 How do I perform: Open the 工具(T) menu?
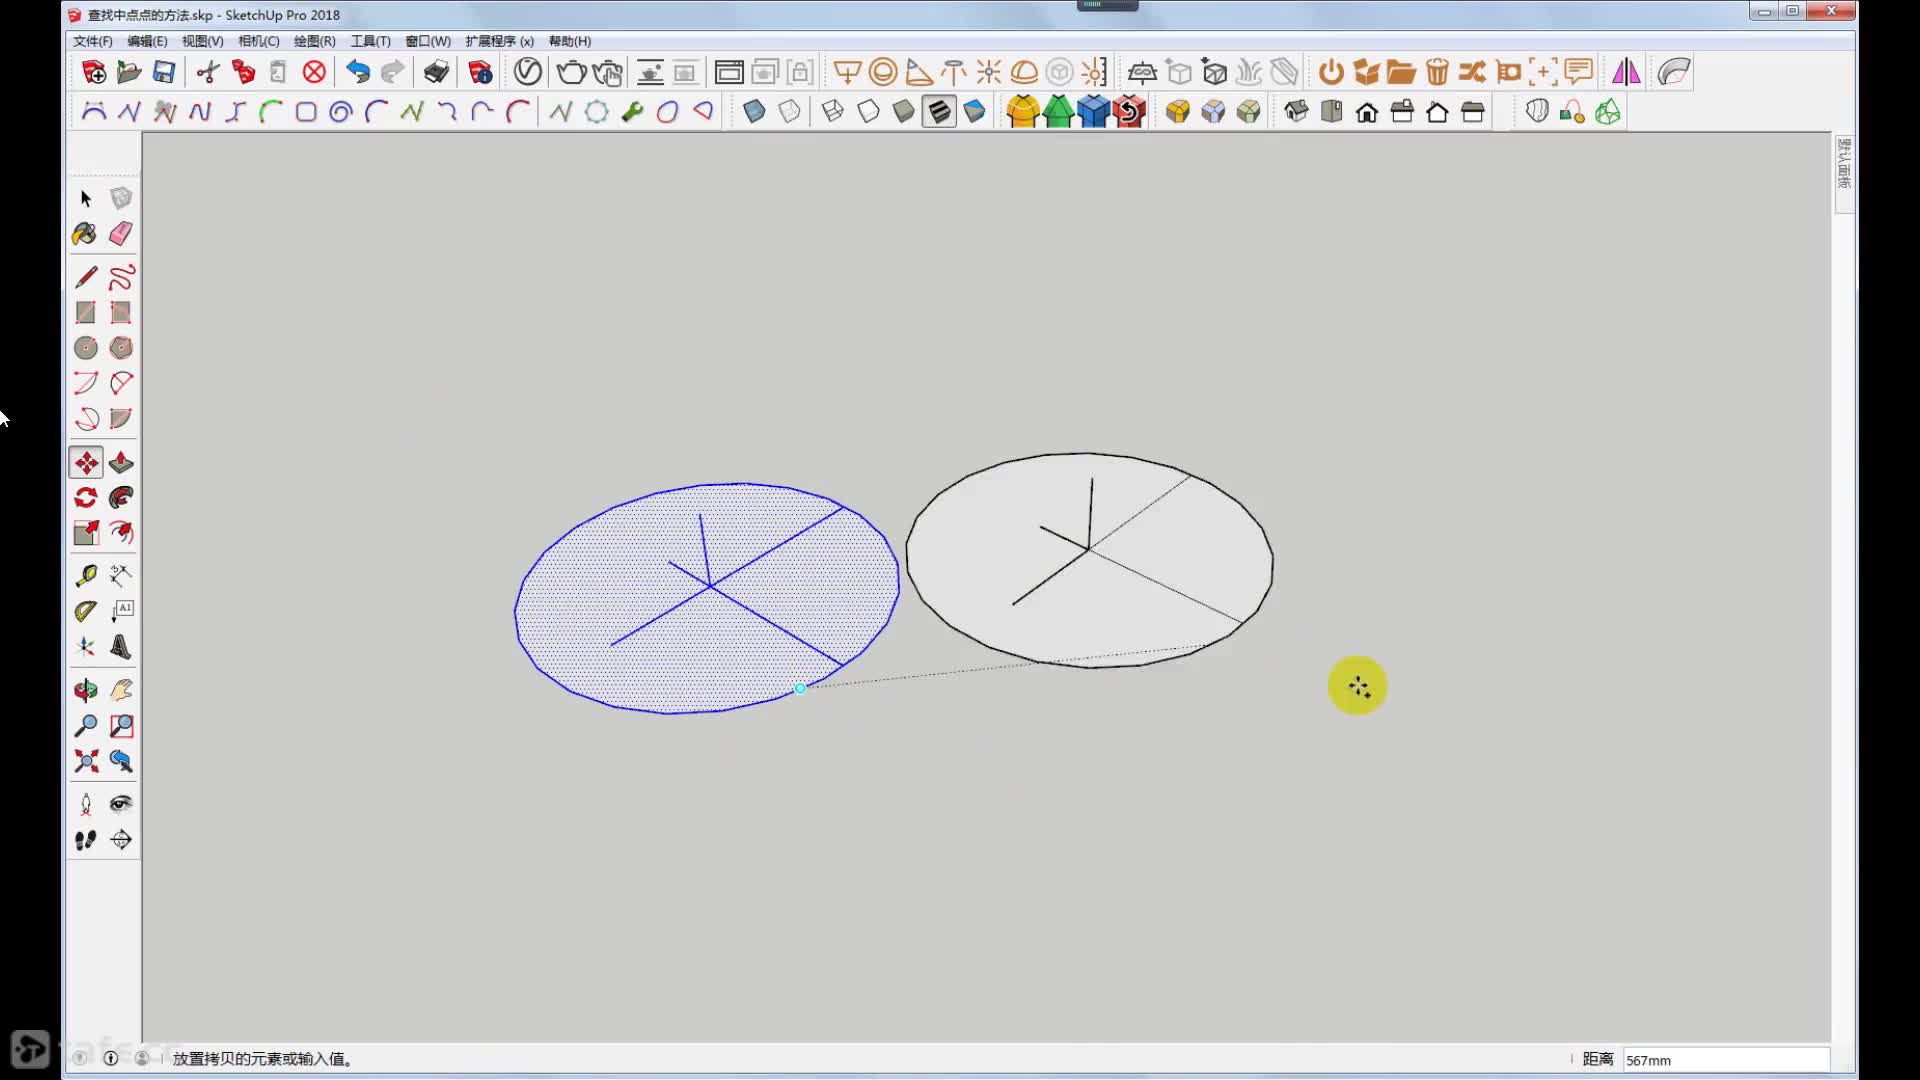[370, 41]
